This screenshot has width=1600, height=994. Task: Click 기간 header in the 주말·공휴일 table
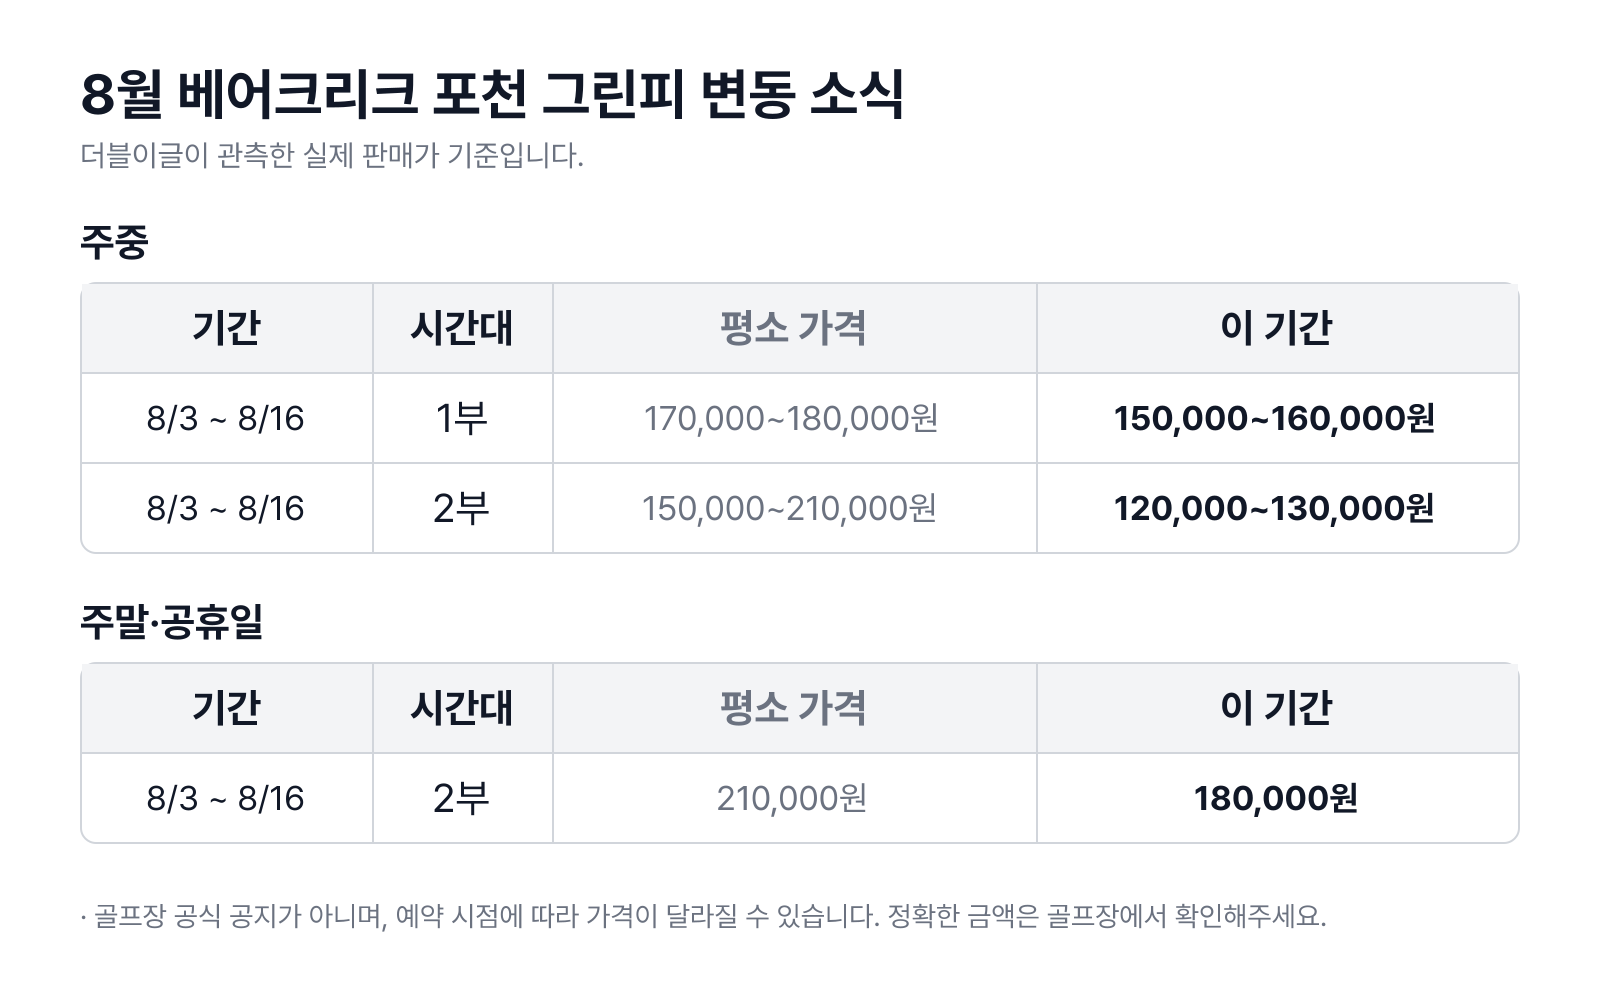[227, 708]
